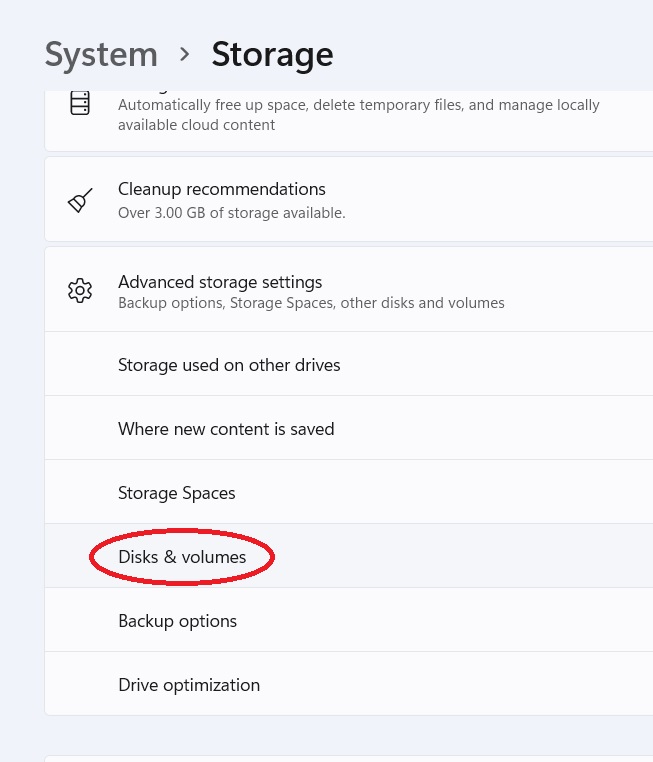This screenshot has width=653, height=762.
Task: Open Storage Spaces
Action: [349, 492]
